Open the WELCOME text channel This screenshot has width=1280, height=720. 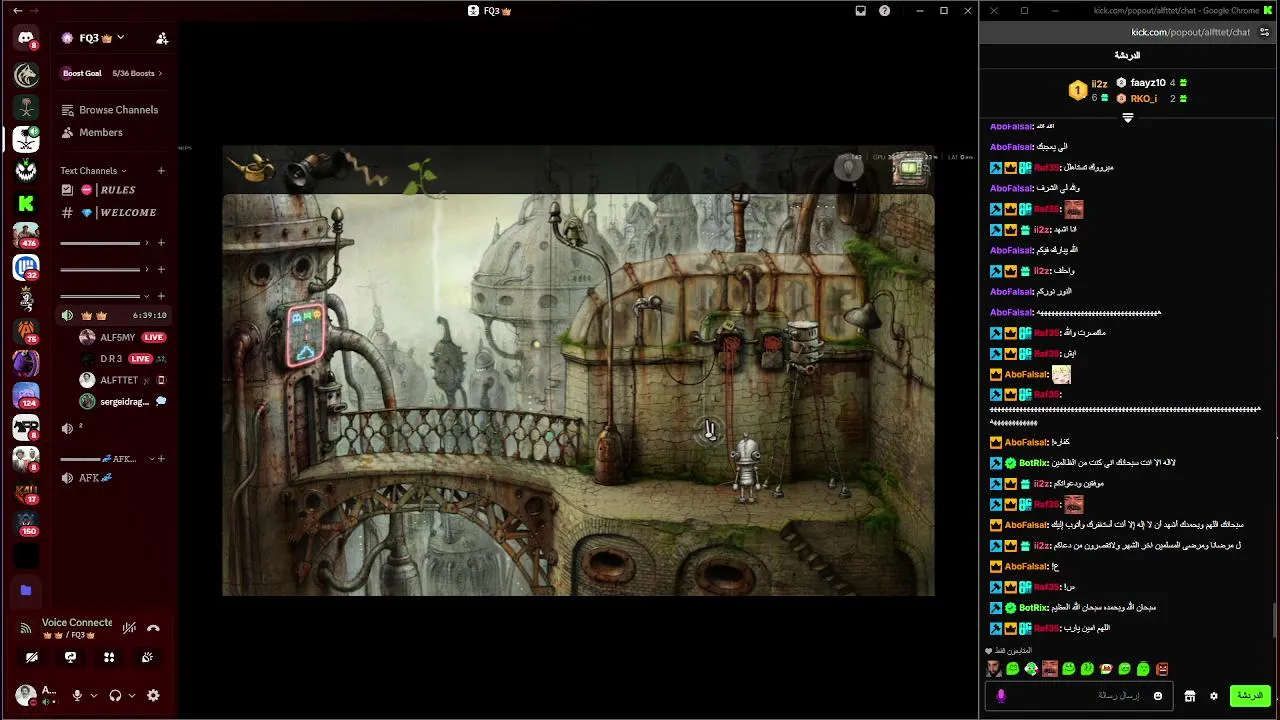click(x=112, y=212)
